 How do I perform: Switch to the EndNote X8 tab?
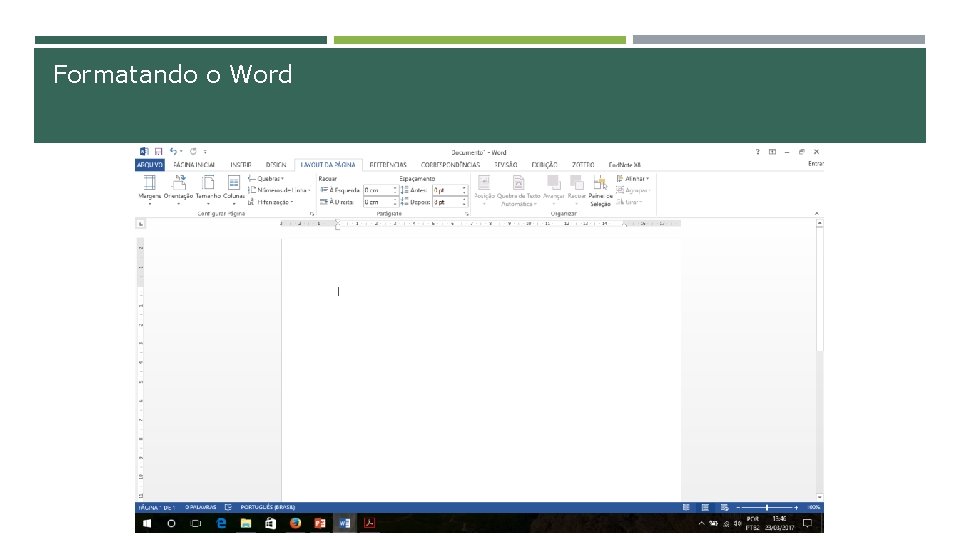click(x=624, y=165)
